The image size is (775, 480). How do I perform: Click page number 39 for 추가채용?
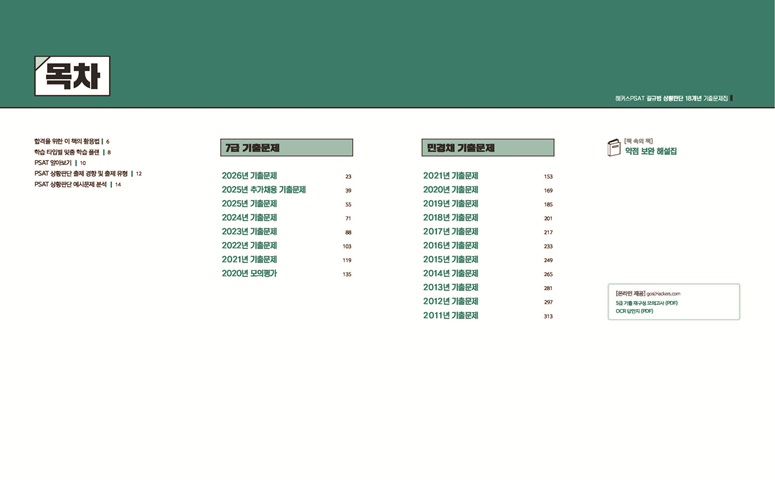348,190
